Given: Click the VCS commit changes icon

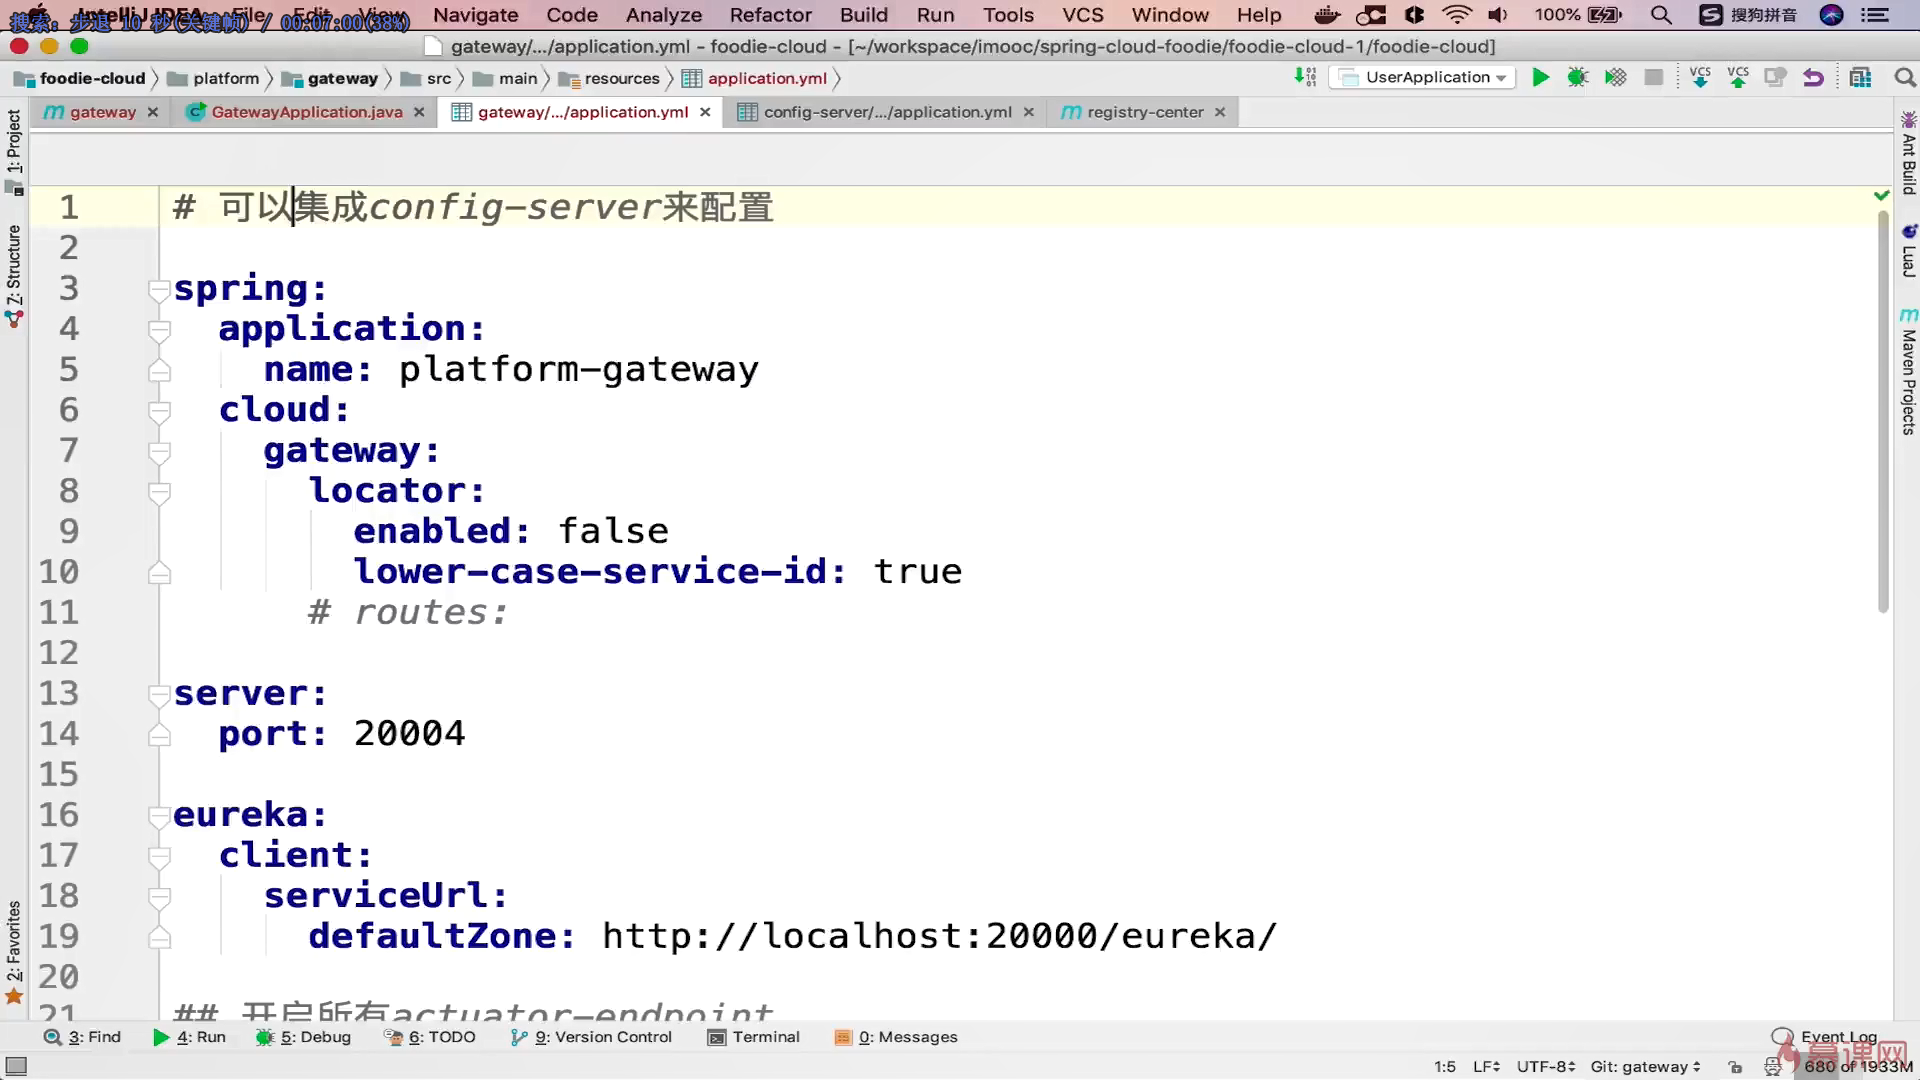Looking at the screenshot, I should [x=1738, y=77].
